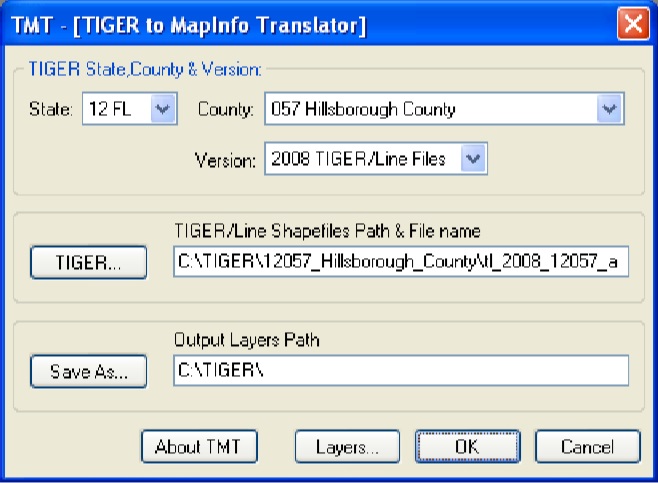Open the Layers... options

347,446
